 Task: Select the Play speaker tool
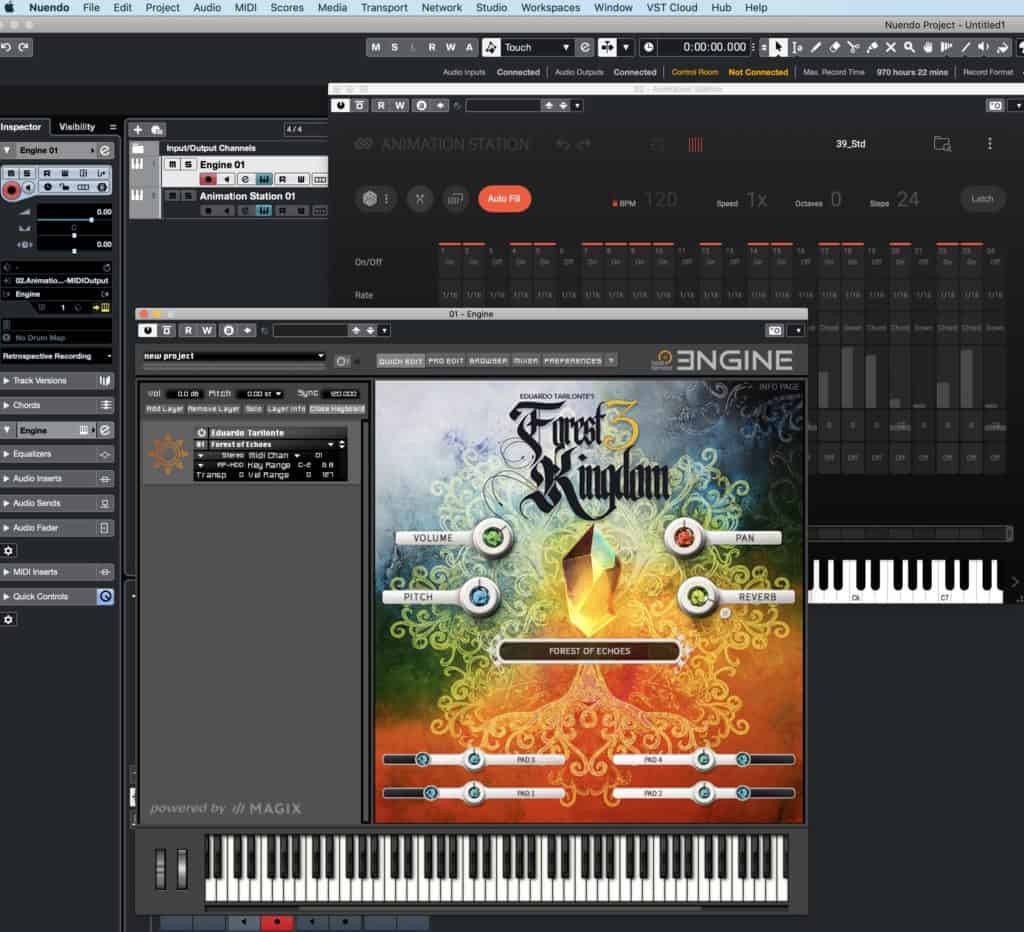(984, 47)
